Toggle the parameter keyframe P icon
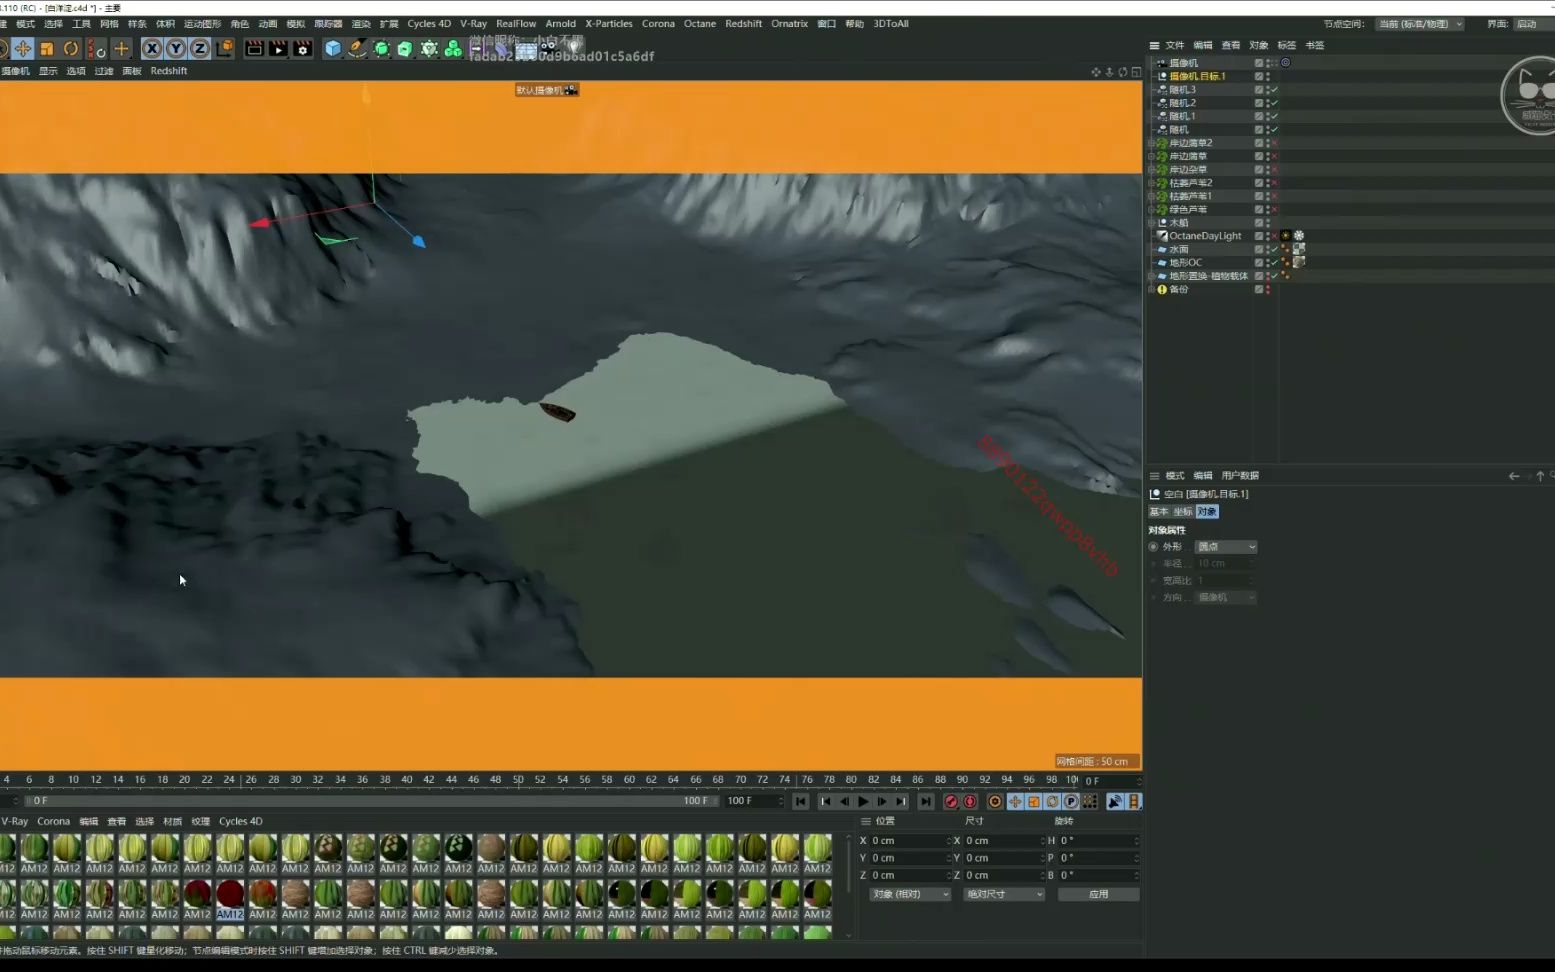 click(1071, 802)
